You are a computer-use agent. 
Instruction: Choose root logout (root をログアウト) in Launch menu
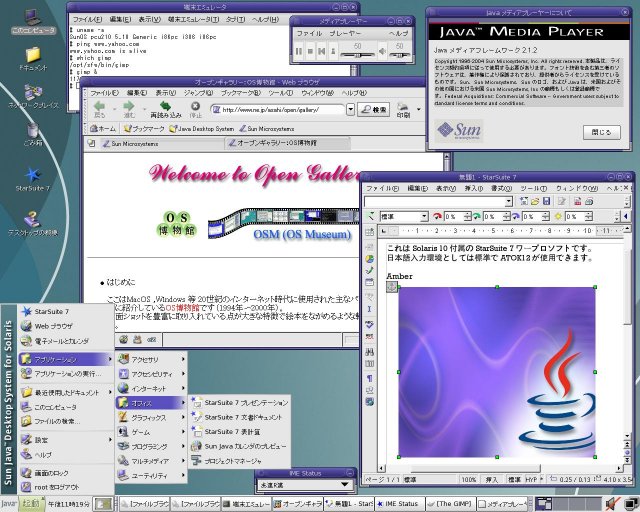tap(67, 487)
